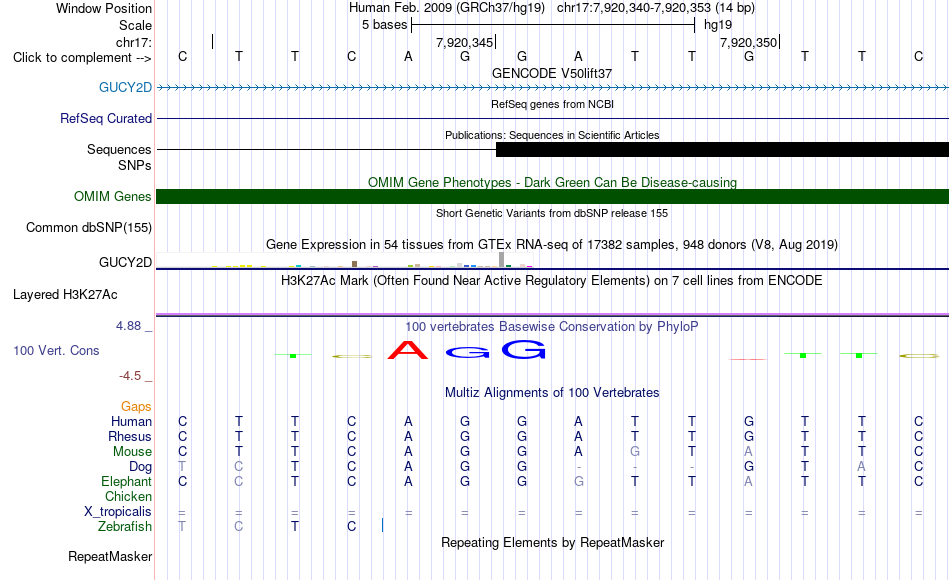Screen dimensions: 950x580
Task: Click the Dog alignment row label
Action: point(141,467)
